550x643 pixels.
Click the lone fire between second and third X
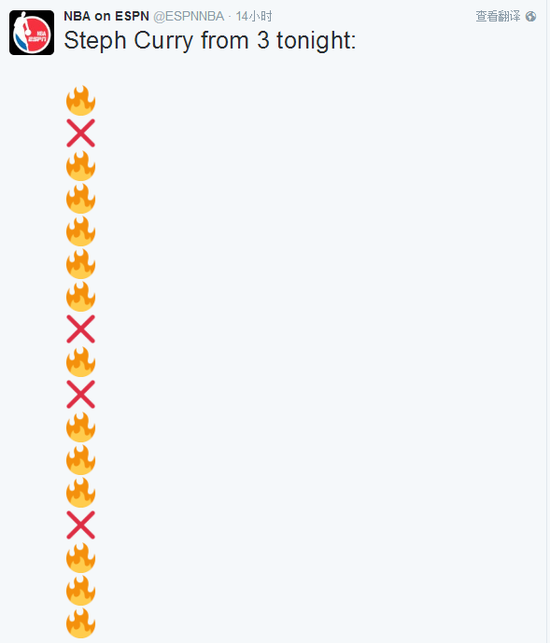[81, 362]
